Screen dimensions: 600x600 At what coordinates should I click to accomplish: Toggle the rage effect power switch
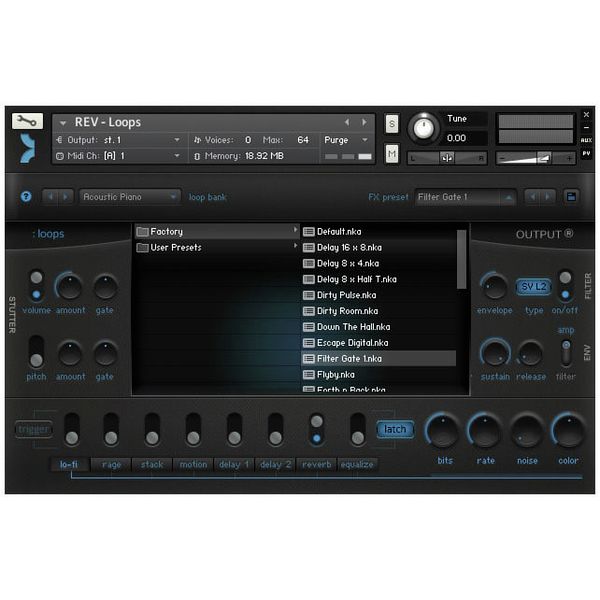111,429
